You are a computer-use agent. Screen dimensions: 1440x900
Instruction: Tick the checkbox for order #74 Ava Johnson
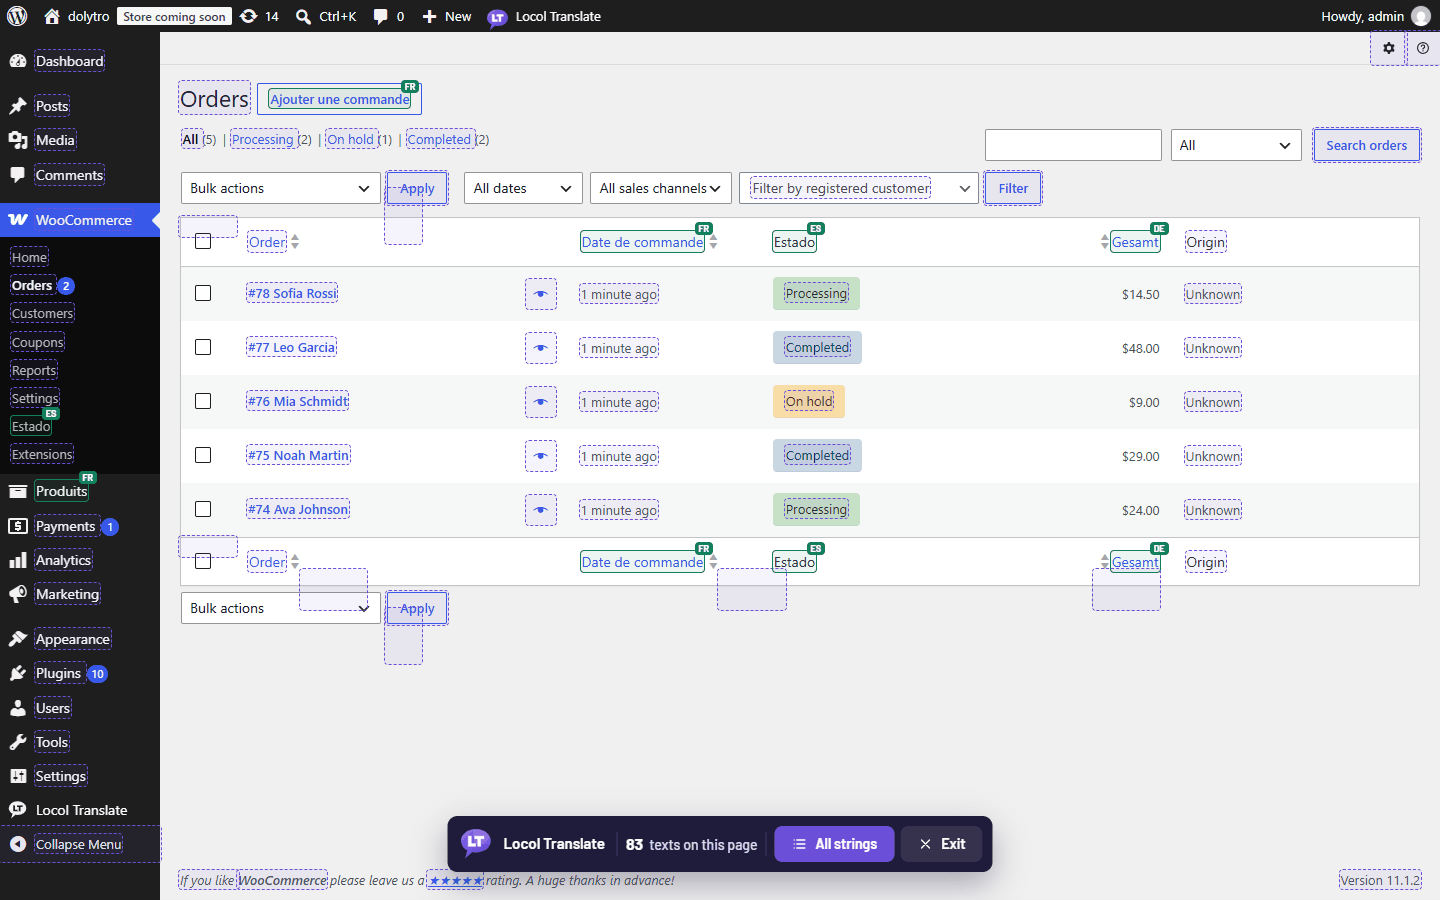[203, 509]
